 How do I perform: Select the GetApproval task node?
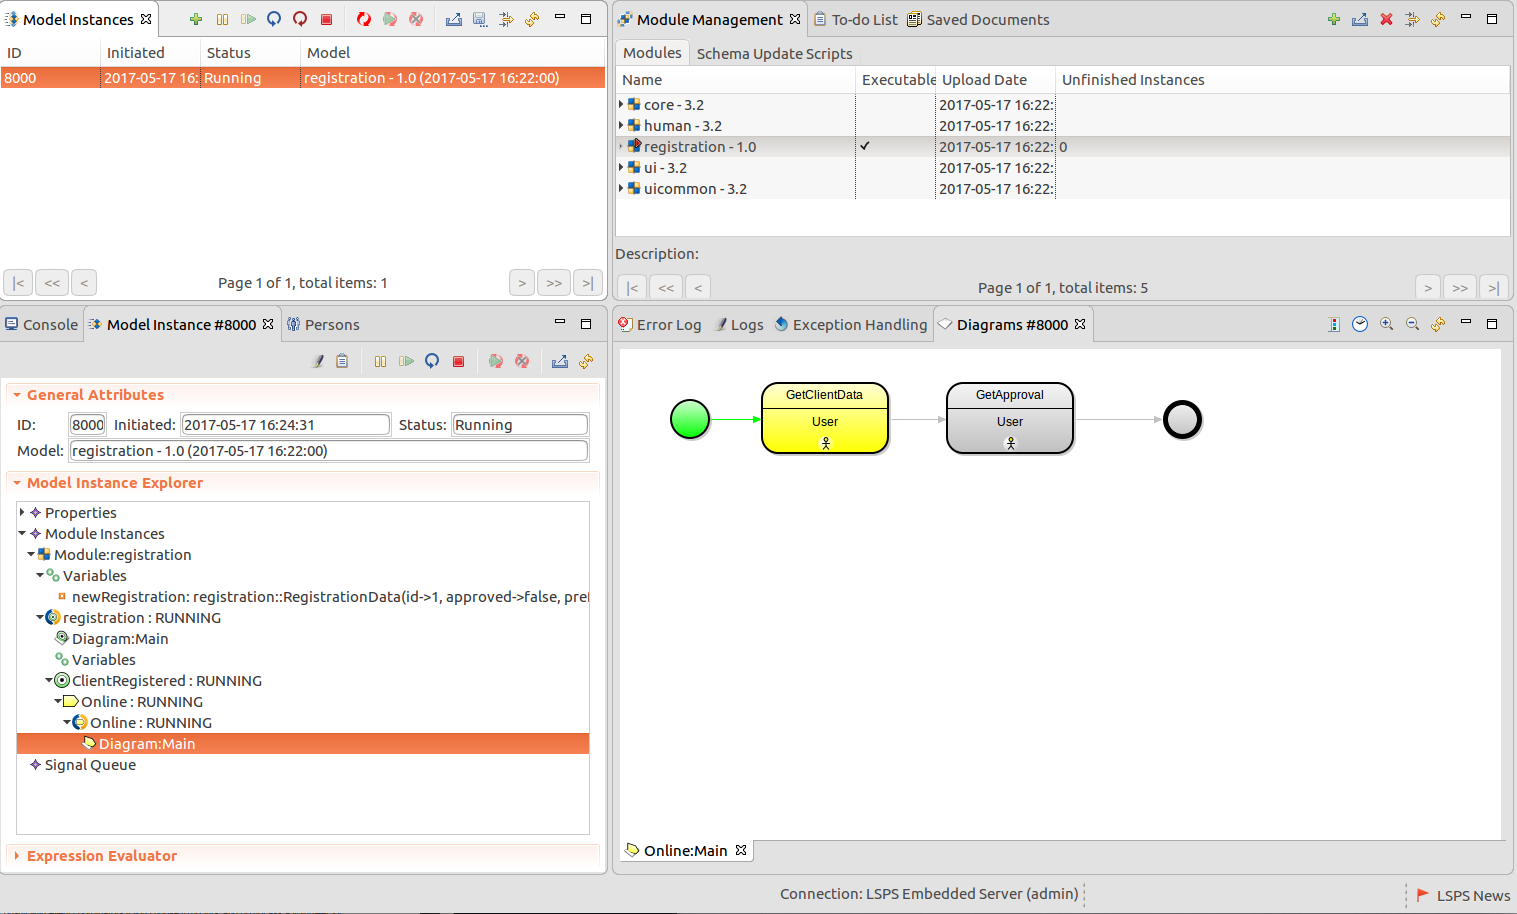tap(1010, 418)
